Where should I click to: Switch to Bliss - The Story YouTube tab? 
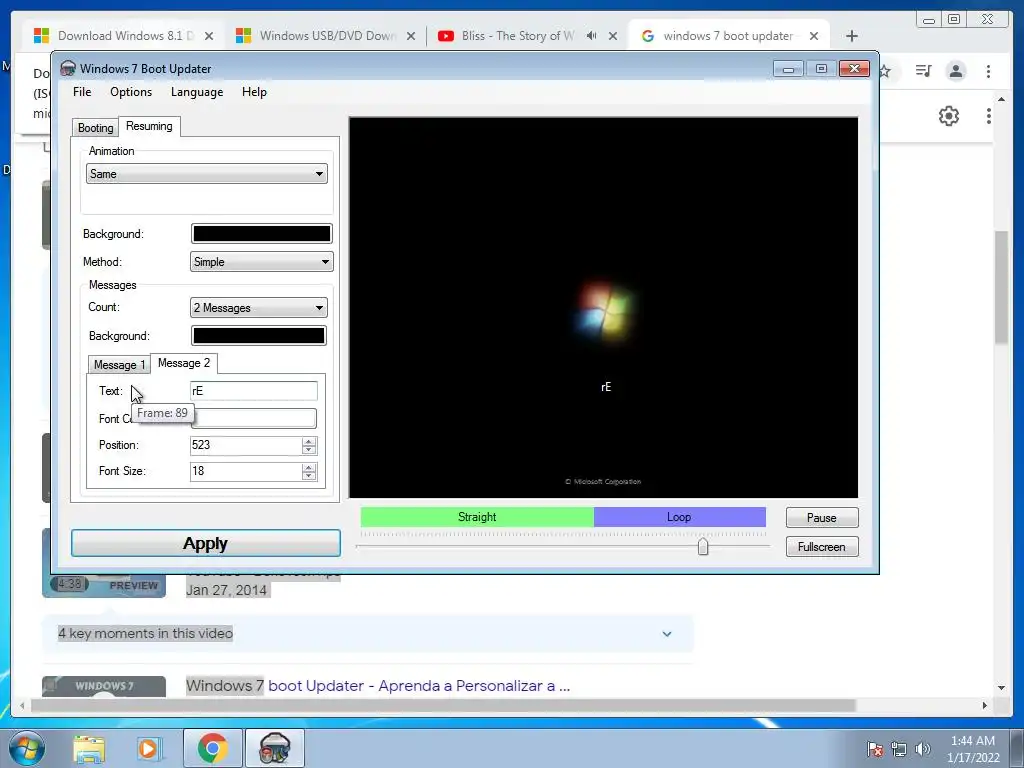(x=516, y=36)
